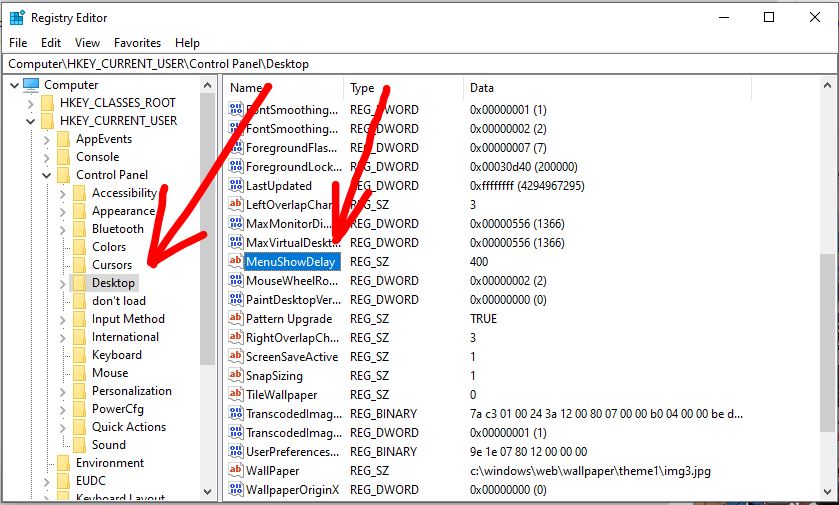Click the MouseWheelRo DWORD value icon
This screenshot has height=505, width=839.
tap(235, 280)
